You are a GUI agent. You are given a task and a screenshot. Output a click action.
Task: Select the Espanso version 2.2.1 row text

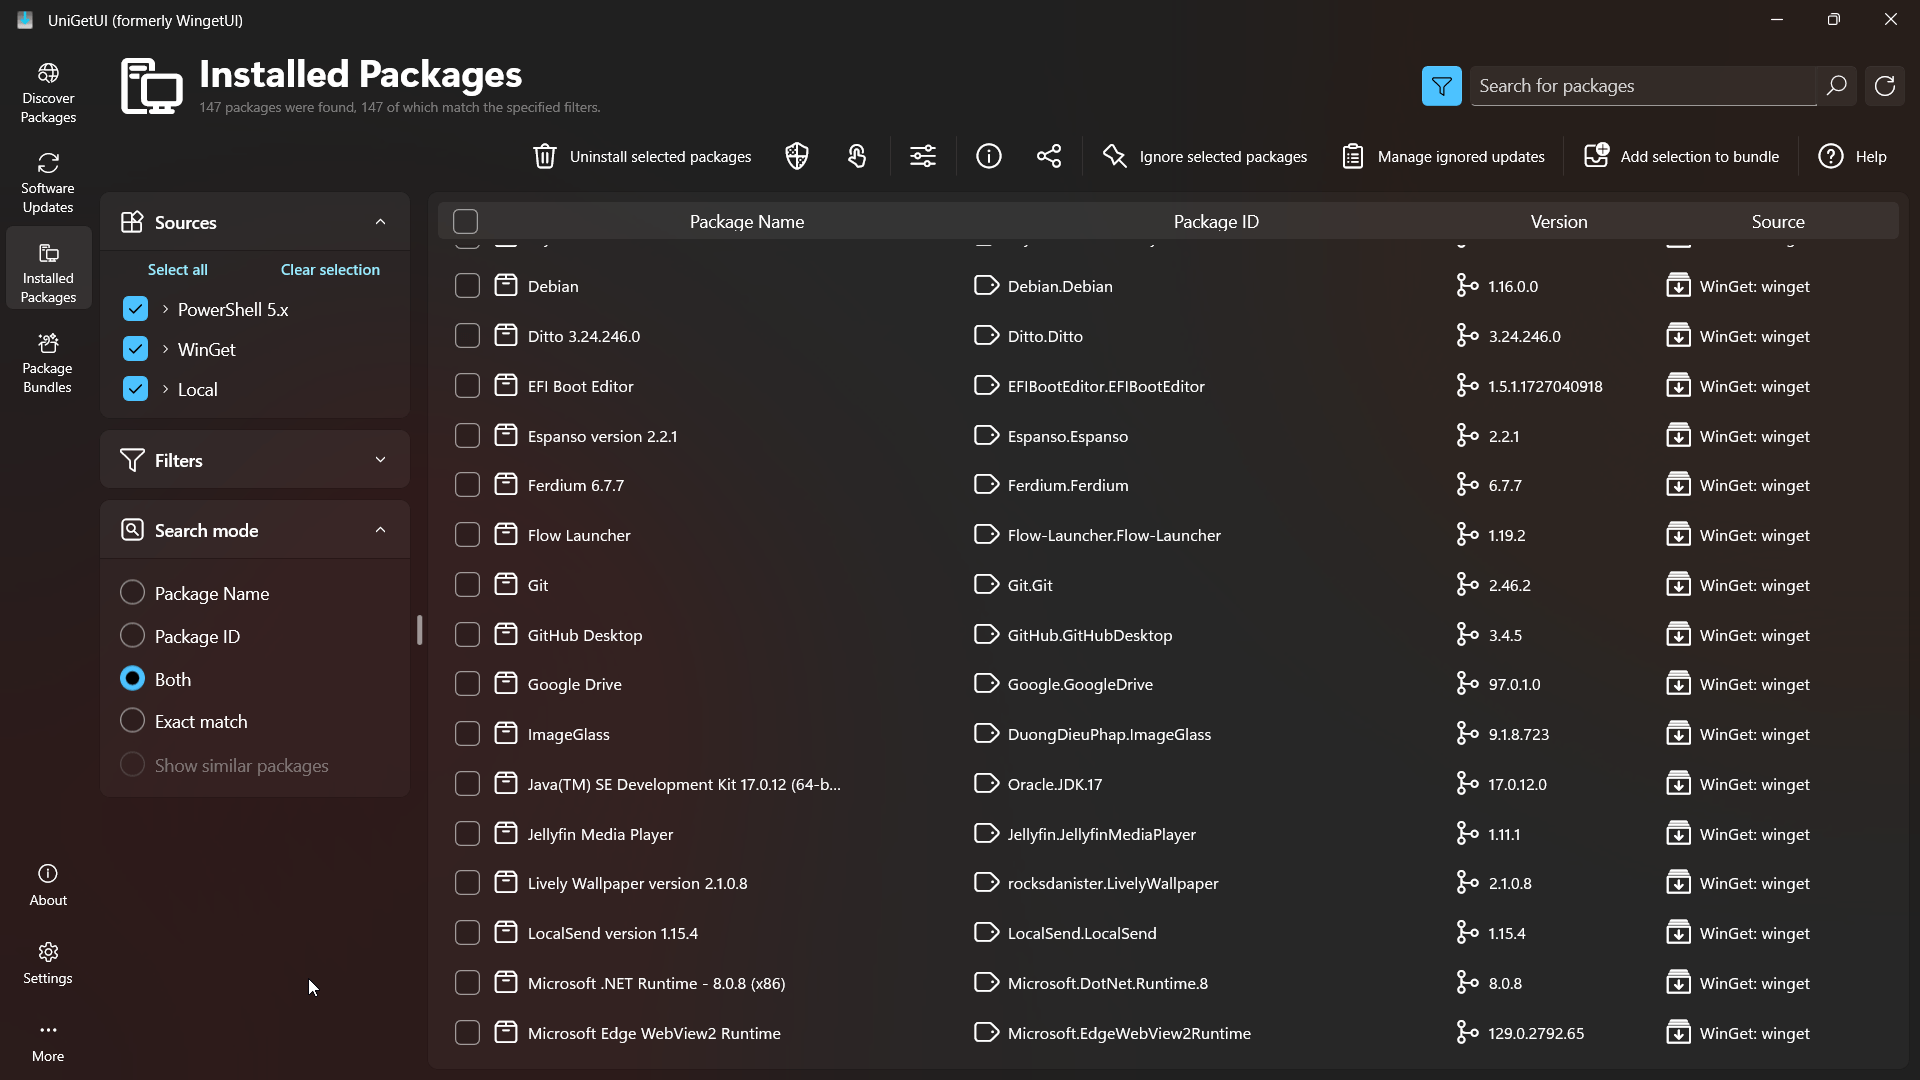[x=602, y=436]
